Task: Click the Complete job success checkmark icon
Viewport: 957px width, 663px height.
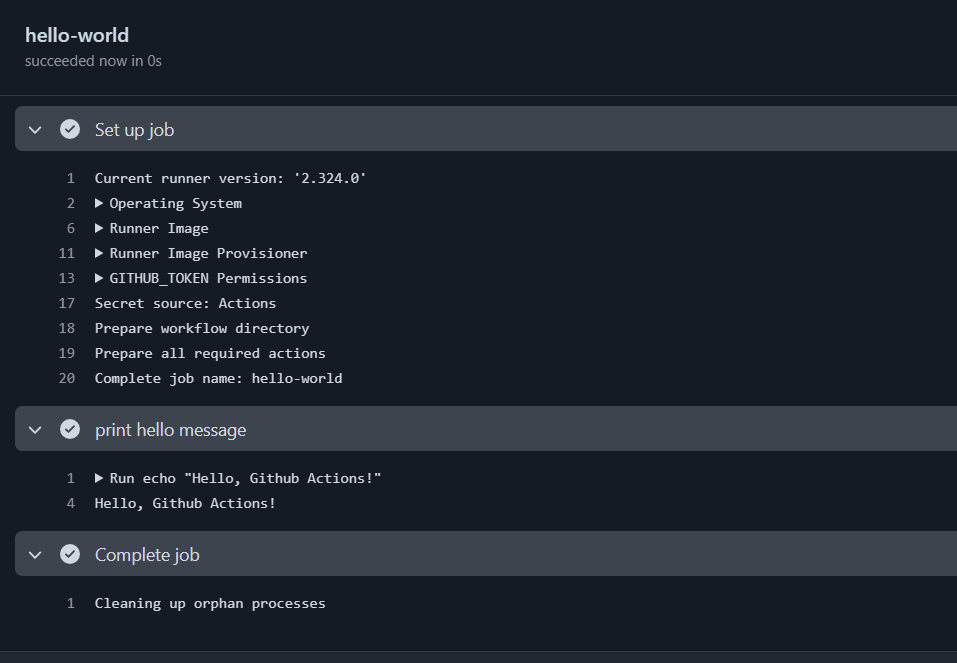Action: coord(70,554)
